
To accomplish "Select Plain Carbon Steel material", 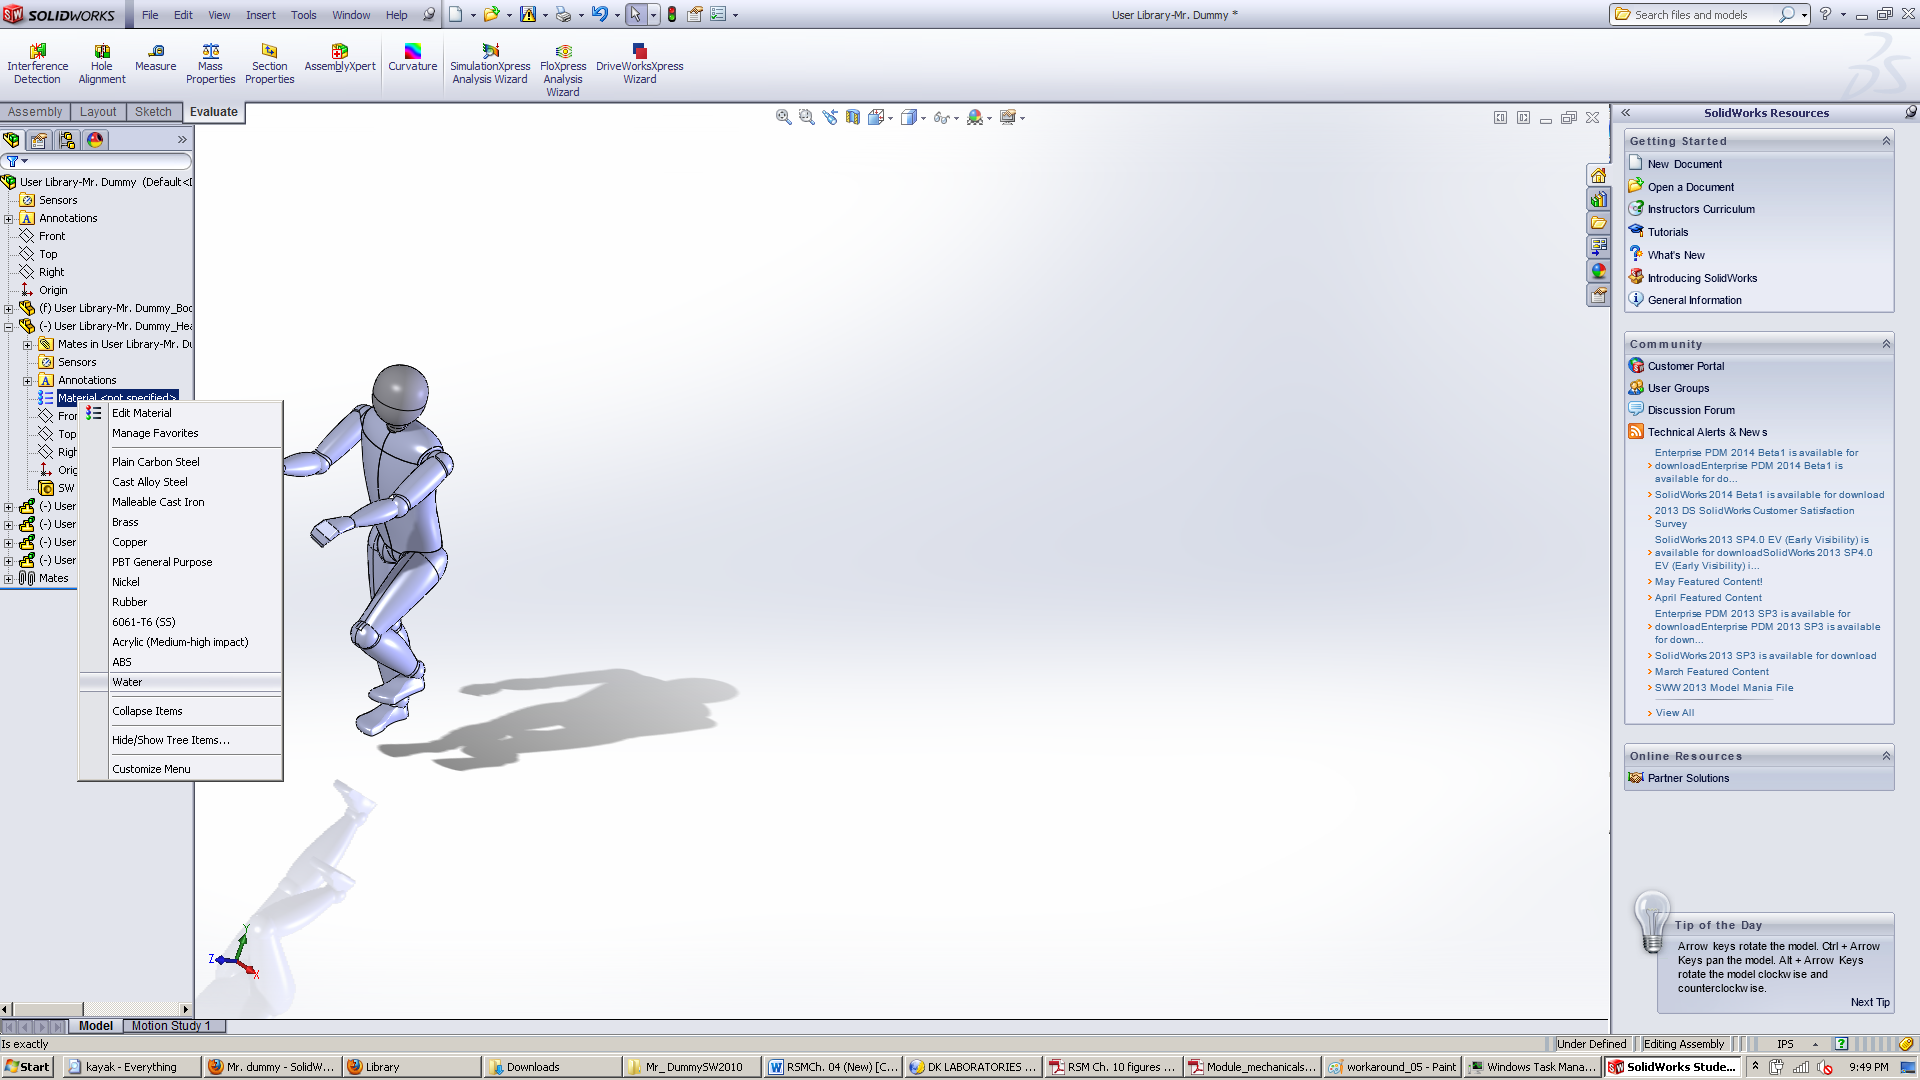I will (156, 462).
